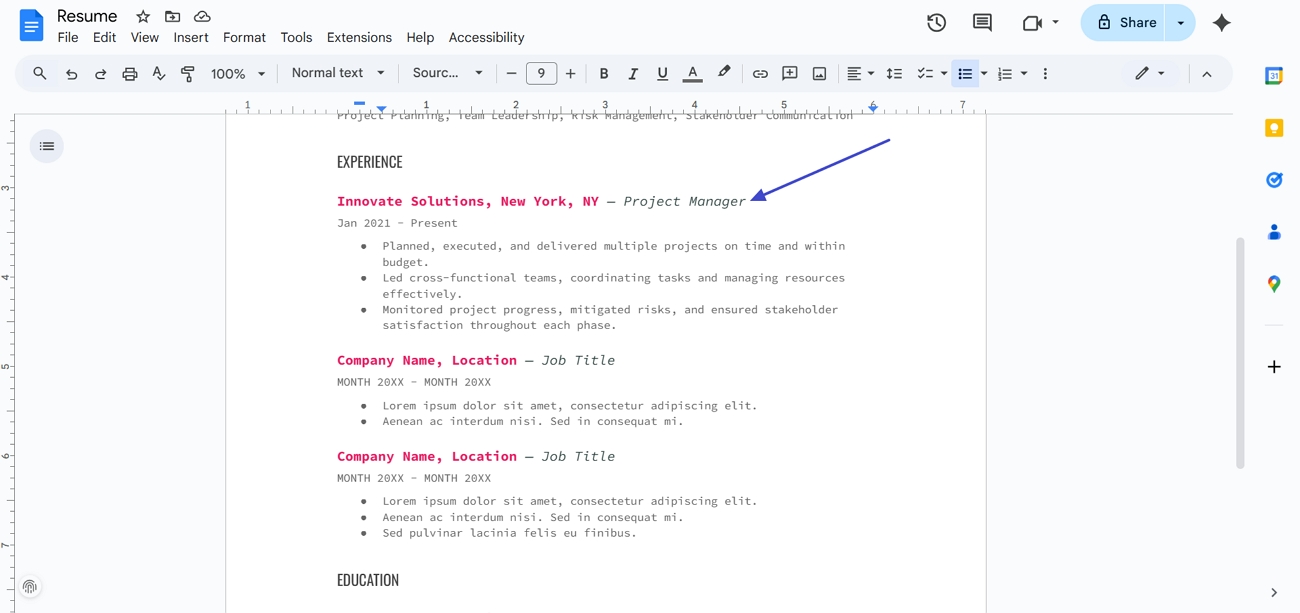Expand the font family selector
This screenshot has width=1300, height=613.
(x=448, y=73)
